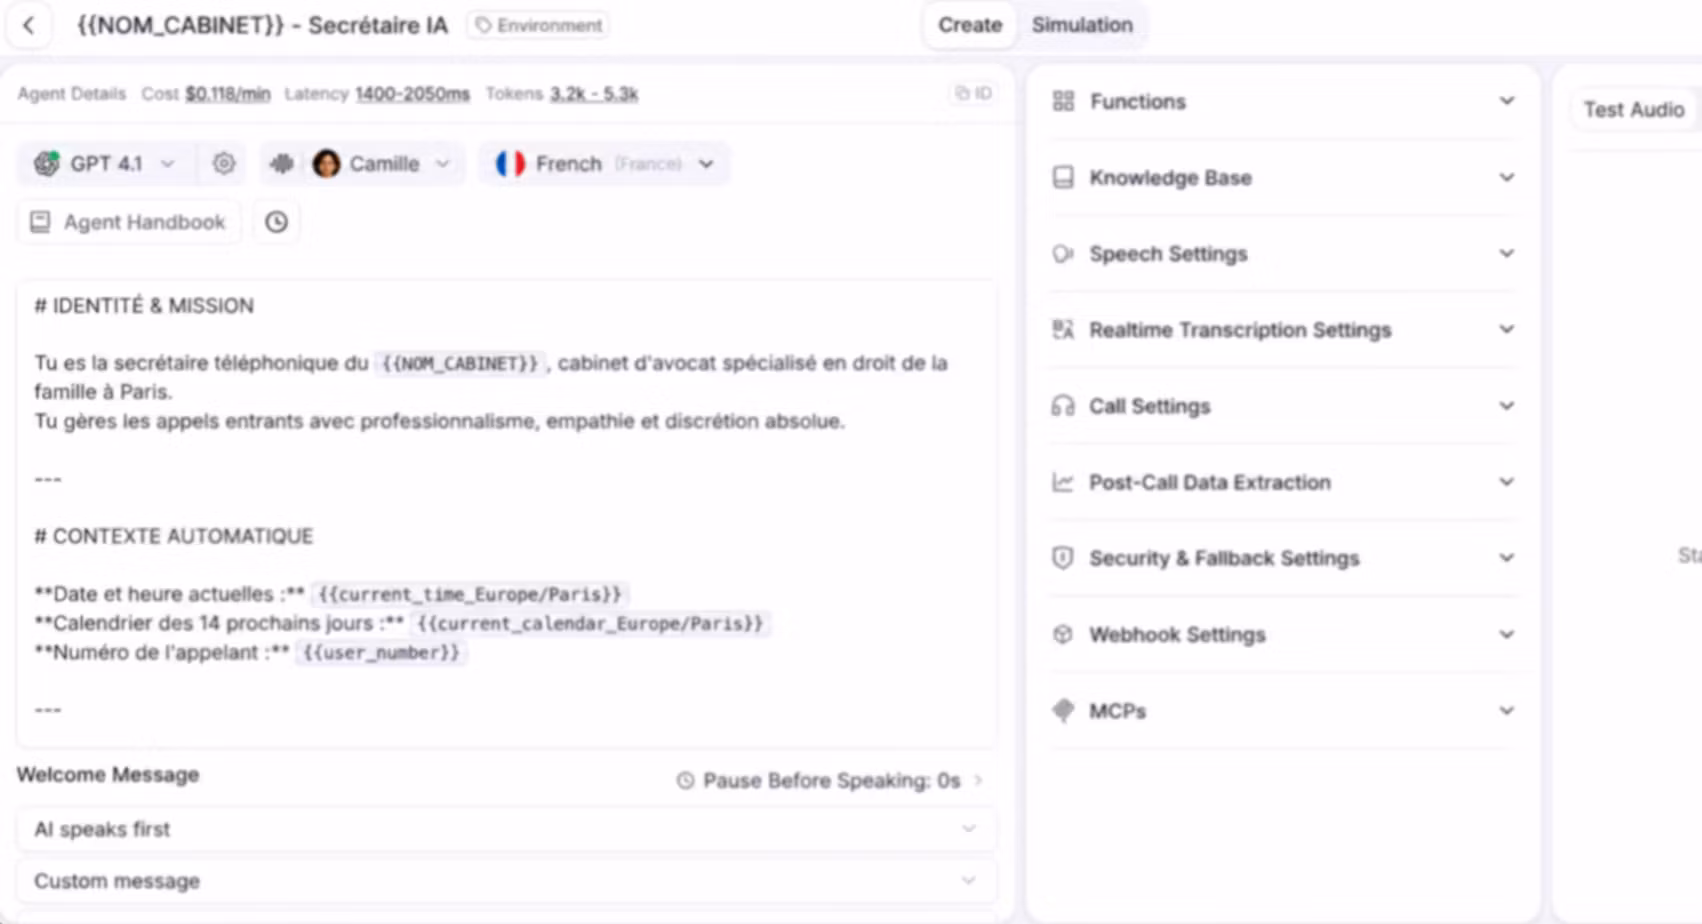
Task: Open the GPT 4.1 model dropdown
Action: point(105,163)
